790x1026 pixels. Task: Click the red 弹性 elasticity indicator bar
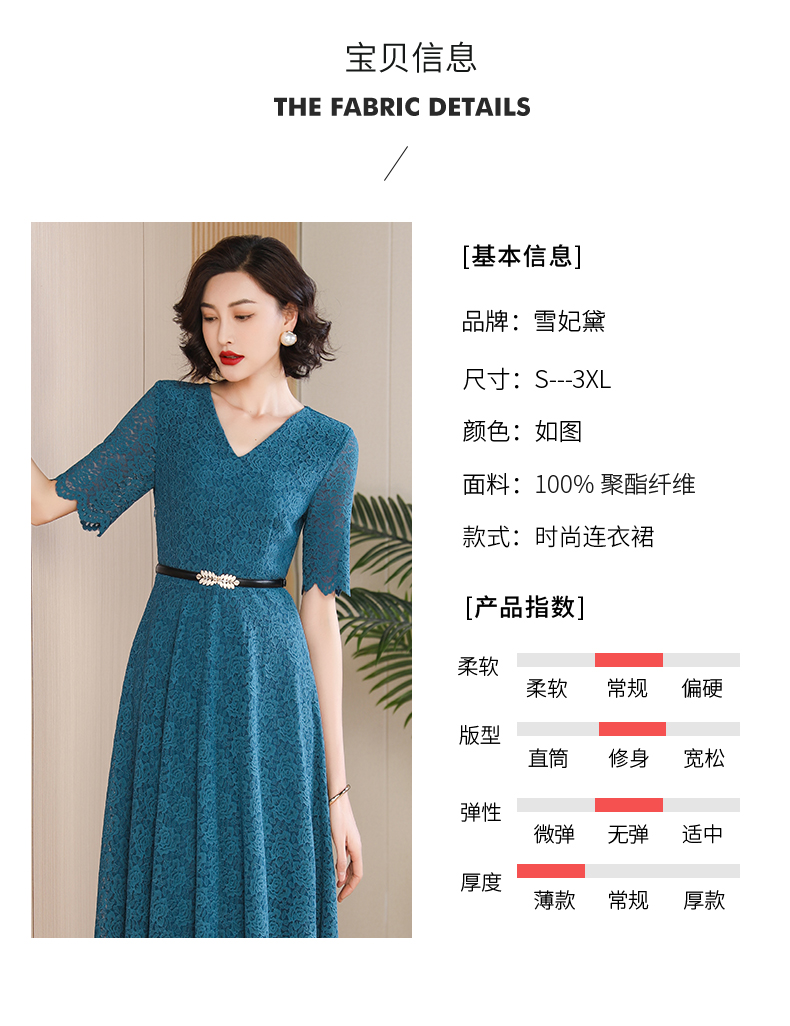[x=628, y=805]
